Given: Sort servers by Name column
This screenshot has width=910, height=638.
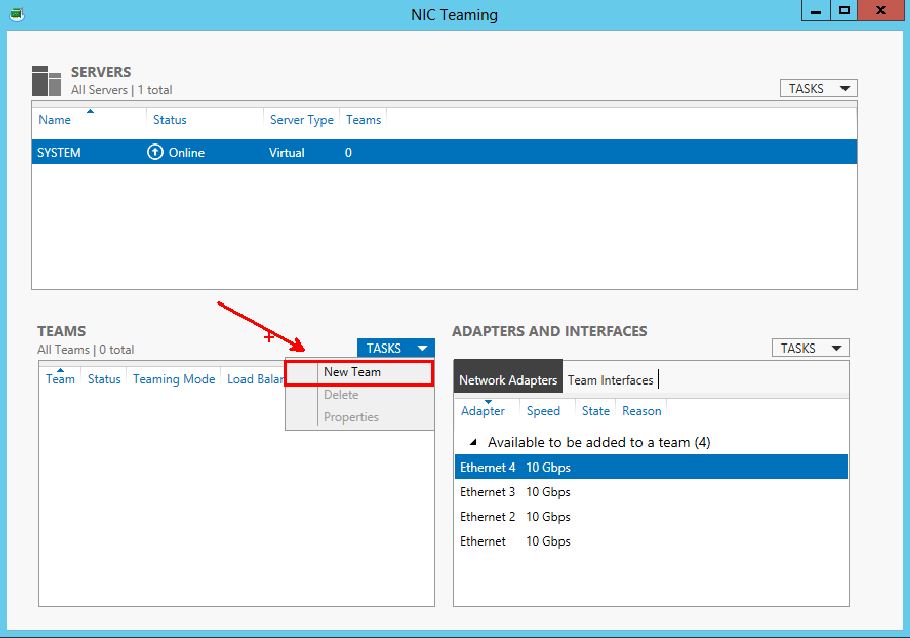Looking at the screenshot, I should tap(55, 120).
